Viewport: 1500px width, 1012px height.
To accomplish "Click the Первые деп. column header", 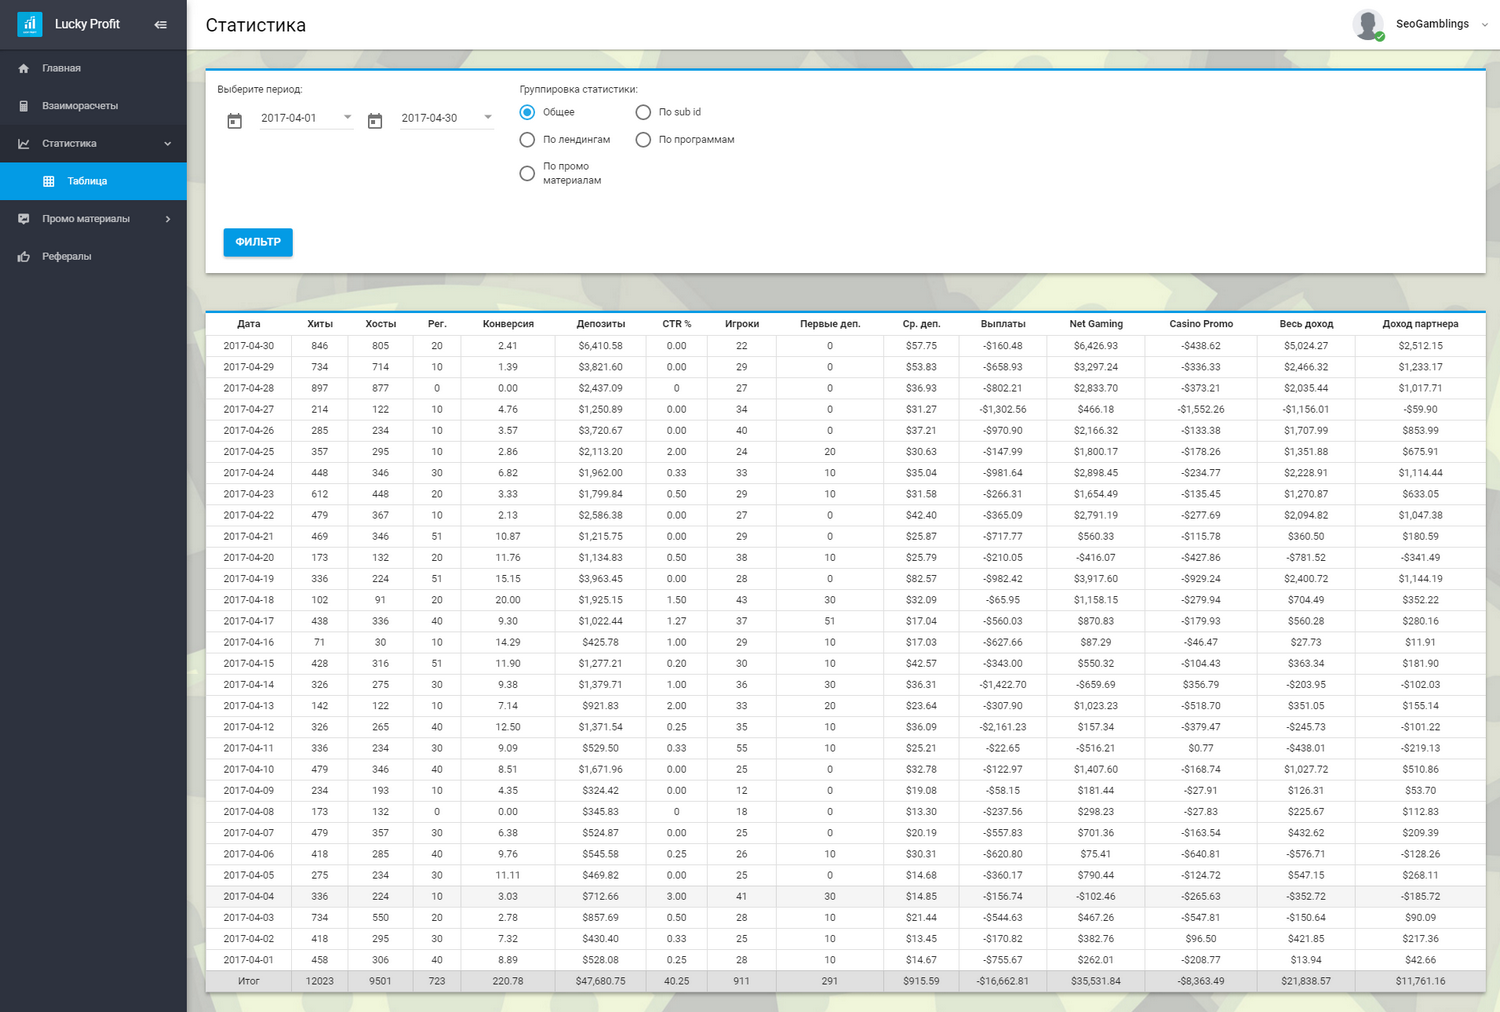I will click(830, 324).
